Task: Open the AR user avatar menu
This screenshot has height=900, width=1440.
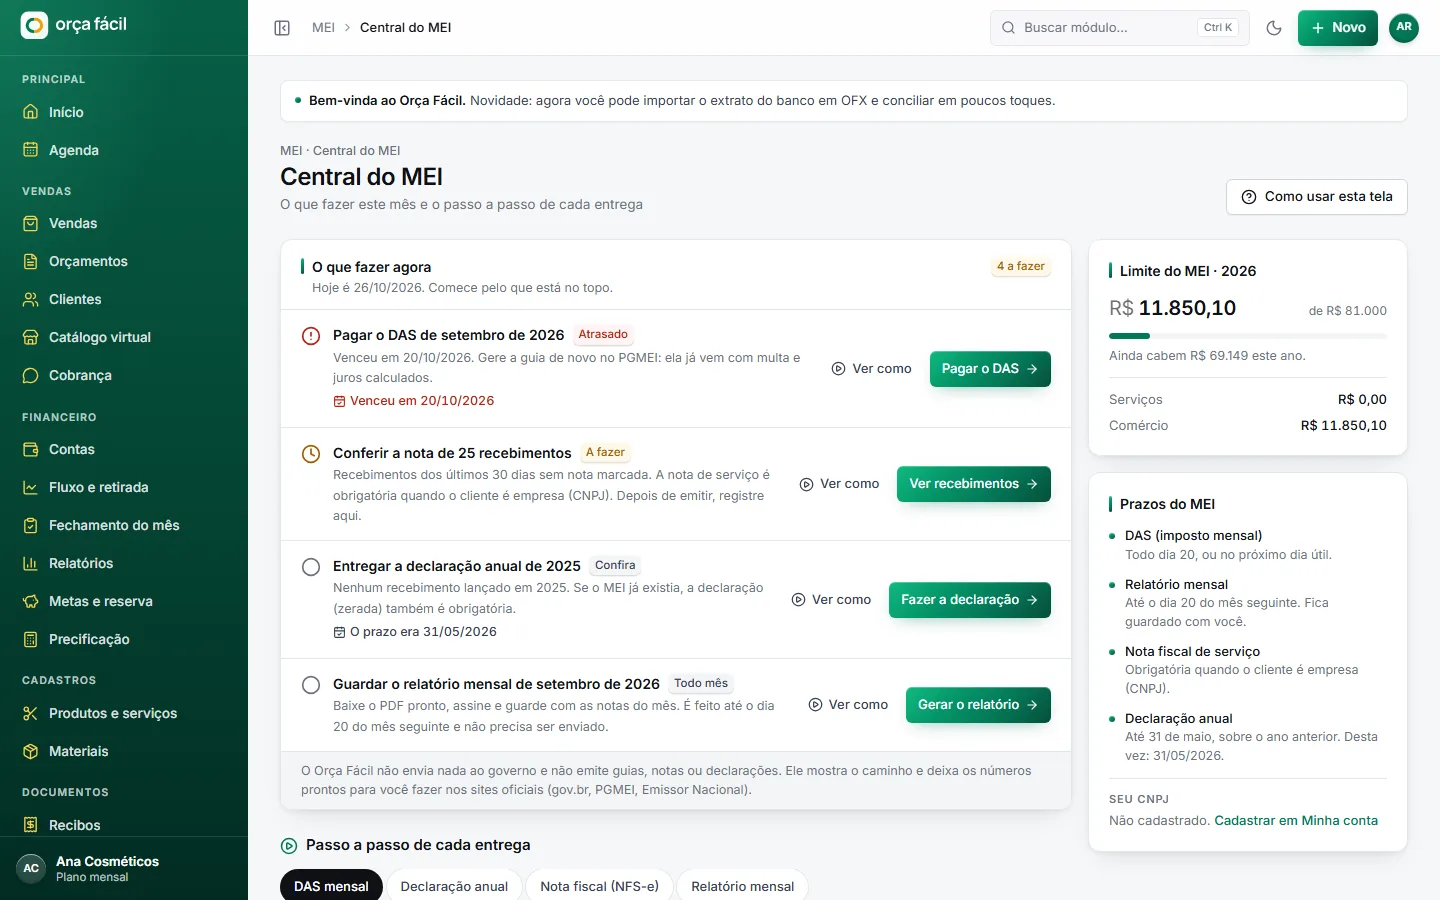Action: (x=1404, y=28)
